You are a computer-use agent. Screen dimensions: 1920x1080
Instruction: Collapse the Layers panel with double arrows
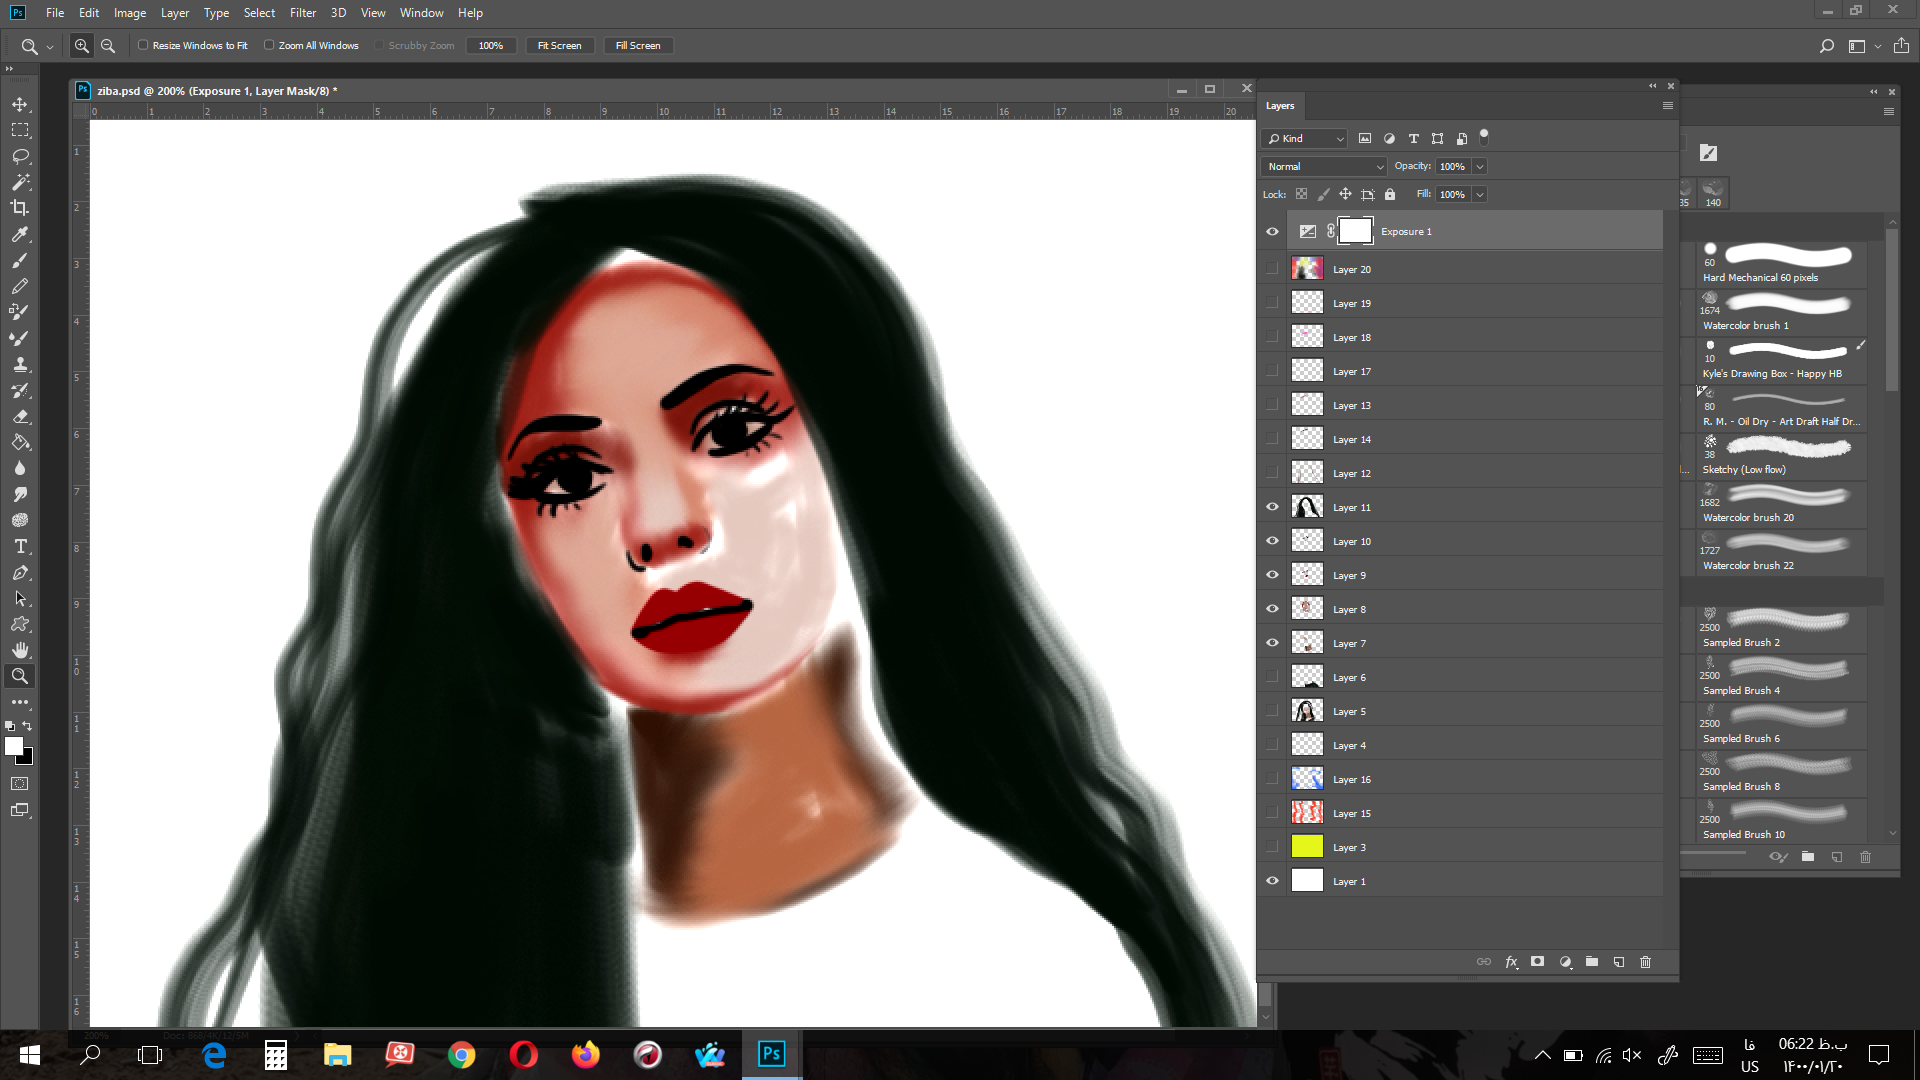(1653, 86)
